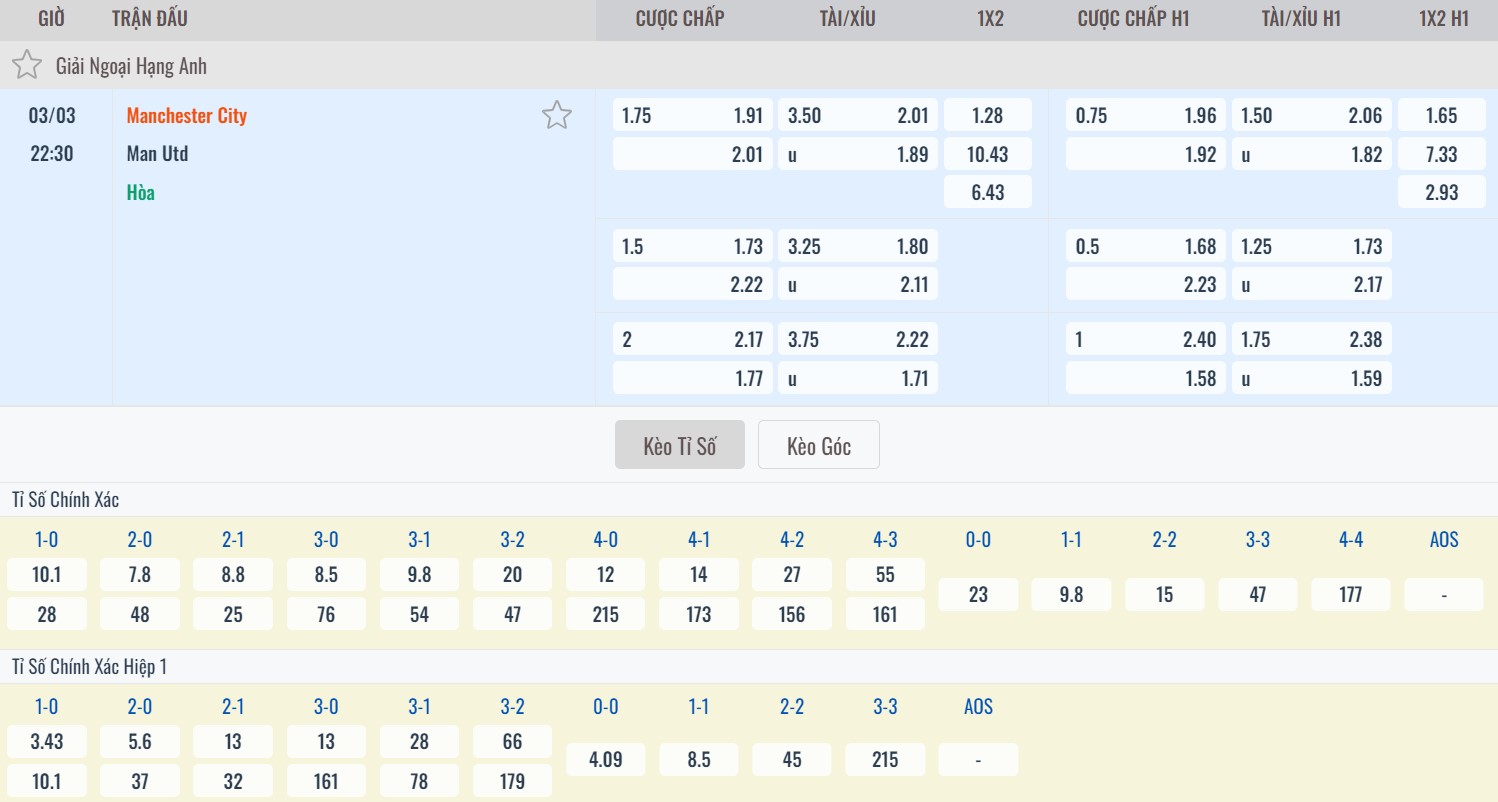This screenshot has height=802, width=1498.
Task: Select first-half 1X2 odds 1.65
Action: click(1441, 116)
